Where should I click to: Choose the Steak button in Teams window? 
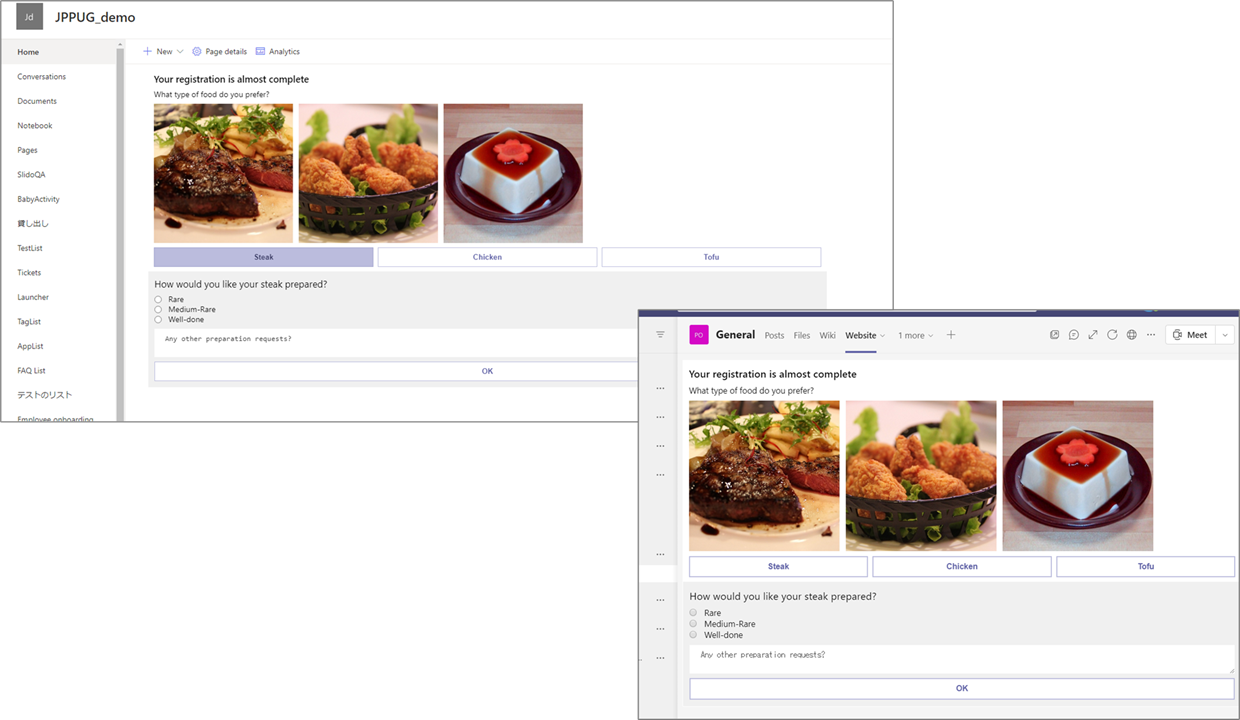point(778,566)
